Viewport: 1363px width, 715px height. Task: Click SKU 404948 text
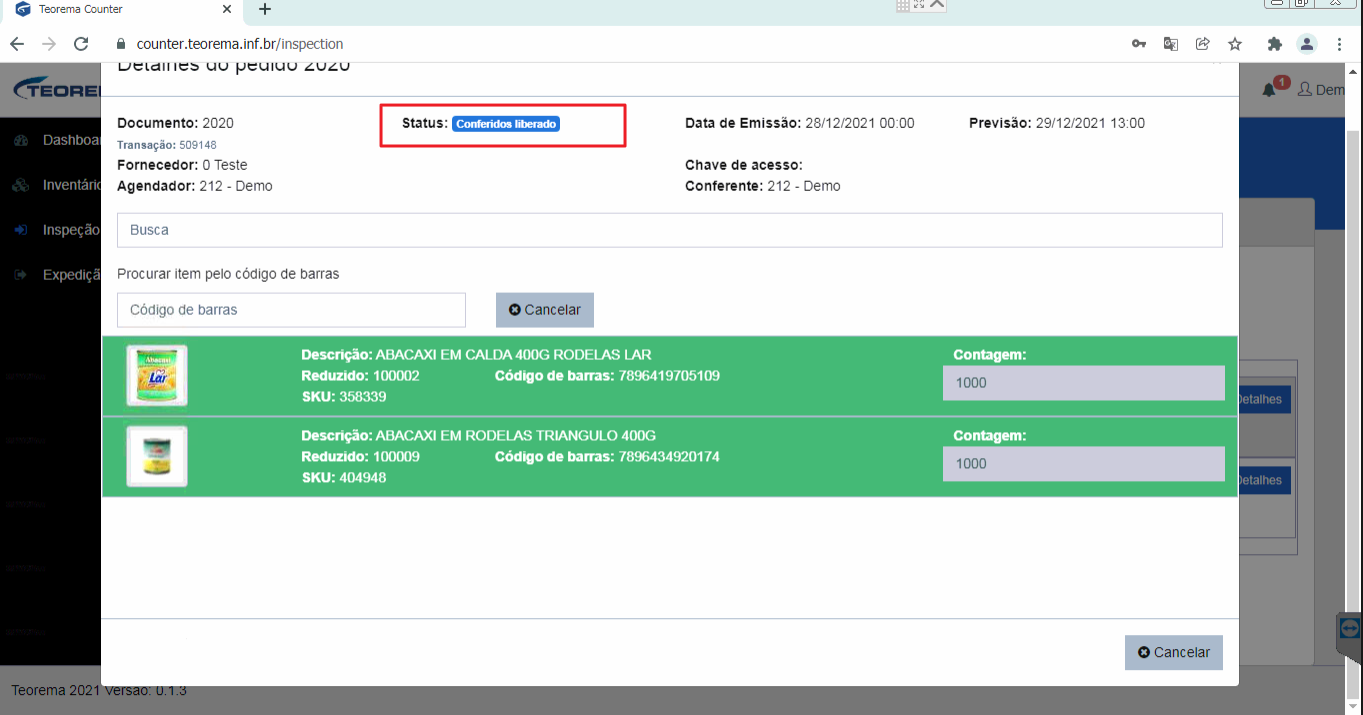pos(344,478)
